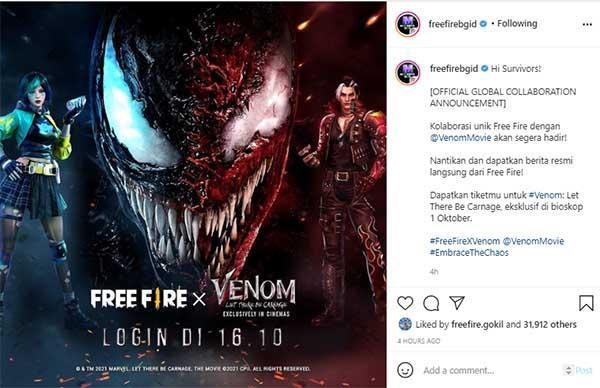This screenshot has height=388, width=600.
Task: Click the Free Fire Venom poster image
Action: pyautogui.click(x=193, y=194)
